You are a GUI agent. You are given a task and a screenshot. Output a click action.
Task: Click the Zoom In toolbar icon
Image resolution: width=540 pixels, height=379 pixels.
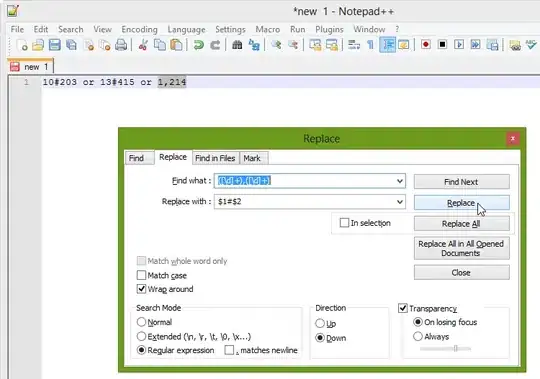(x=276, y=45)
